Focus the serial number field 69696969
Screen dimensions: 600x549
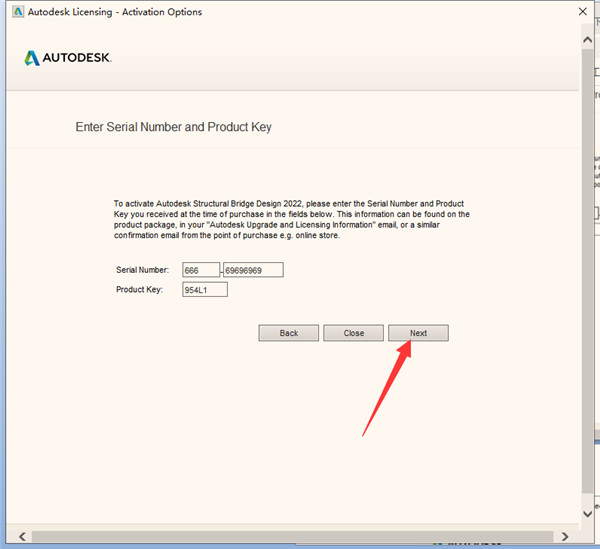253,270
